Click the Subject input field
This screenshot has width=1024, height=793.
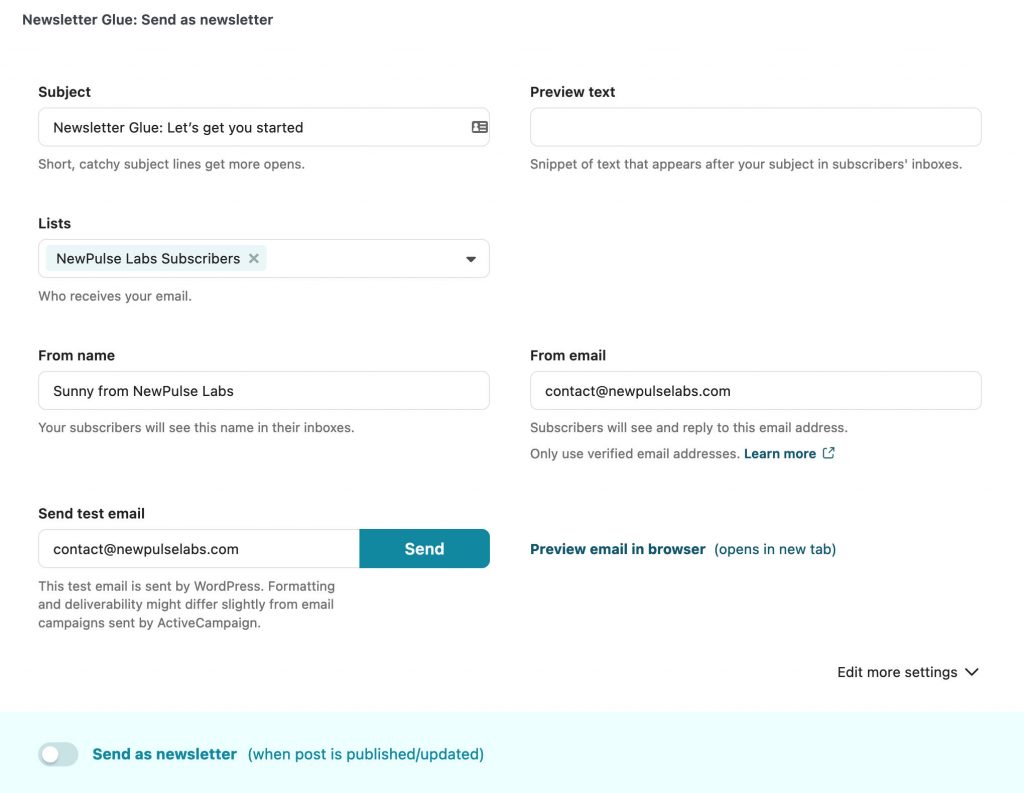point(250,127)
